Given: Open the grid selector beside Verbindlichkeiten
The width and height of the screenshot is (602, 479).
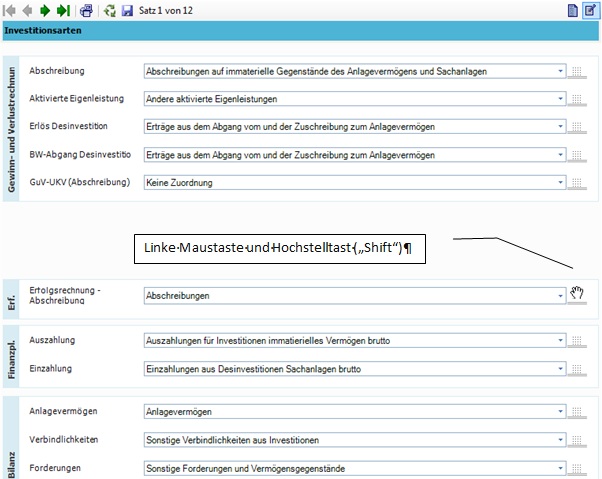Looking at the screenshot, I should 577,440.
